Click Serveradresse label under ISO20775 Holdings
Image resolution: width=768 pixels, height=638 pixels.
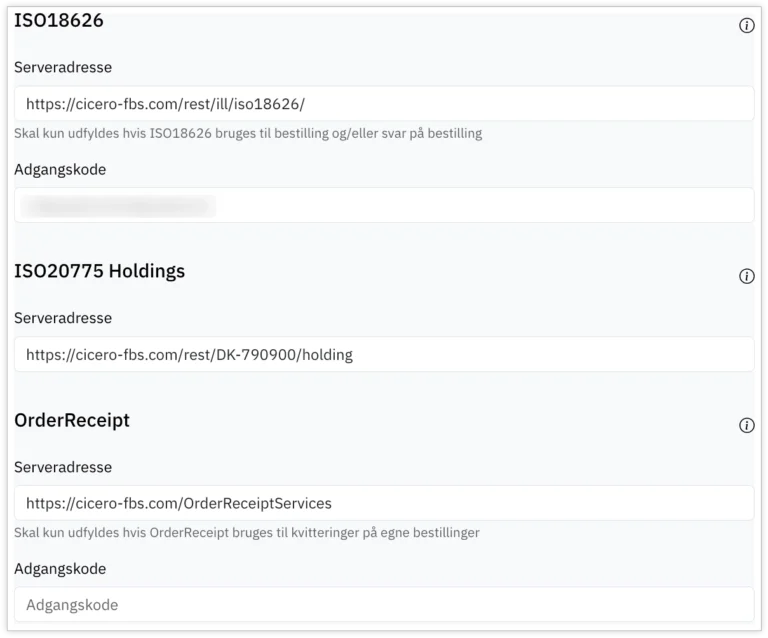pos(63,318)
